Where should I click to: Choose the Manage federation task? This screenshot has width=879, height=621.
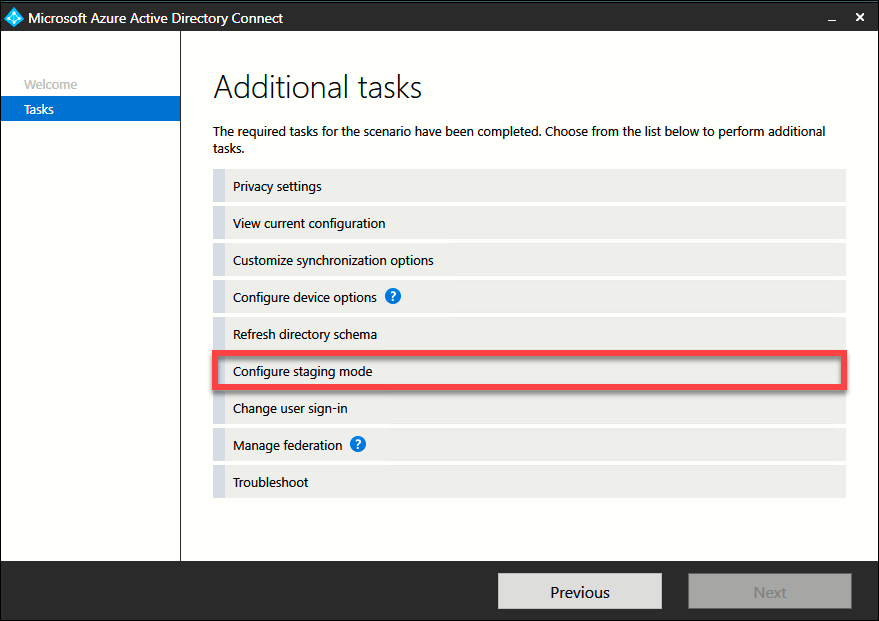[x=287, y=445]
